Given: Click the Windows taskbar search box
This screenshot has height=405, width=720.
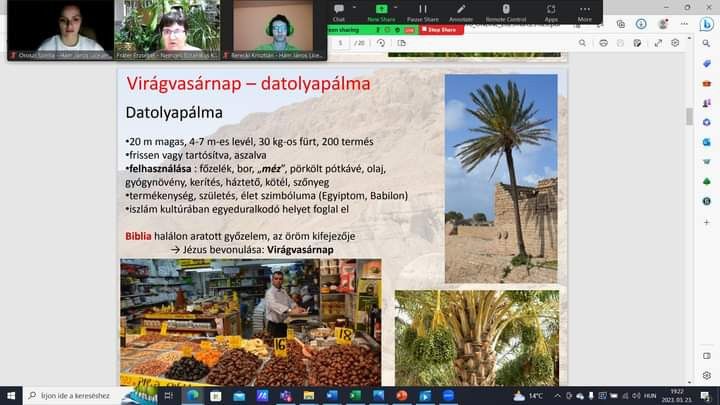Looking at the screenshot, I should click(x=95, y=395).
